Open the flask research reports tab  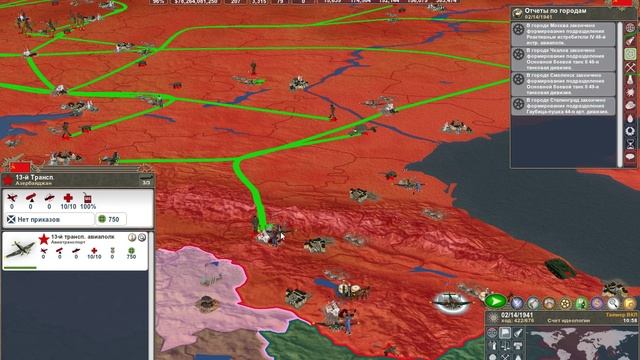[631, 80]
